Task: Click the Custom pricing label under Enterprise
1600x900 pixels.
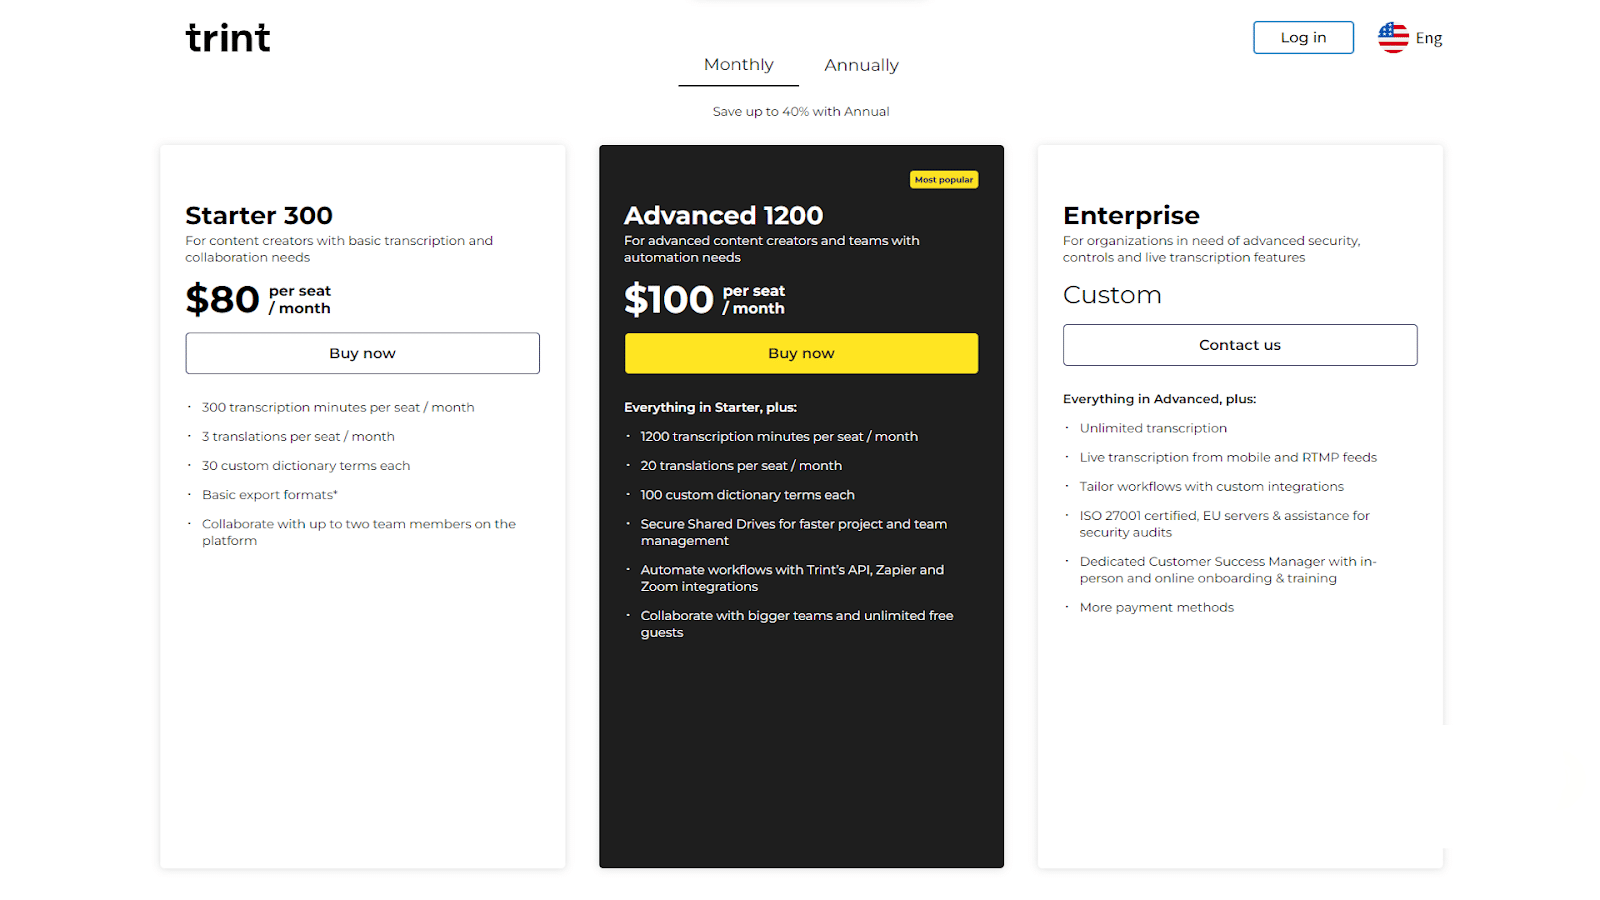Action: pyautogui.click(x=1112, y=294)
